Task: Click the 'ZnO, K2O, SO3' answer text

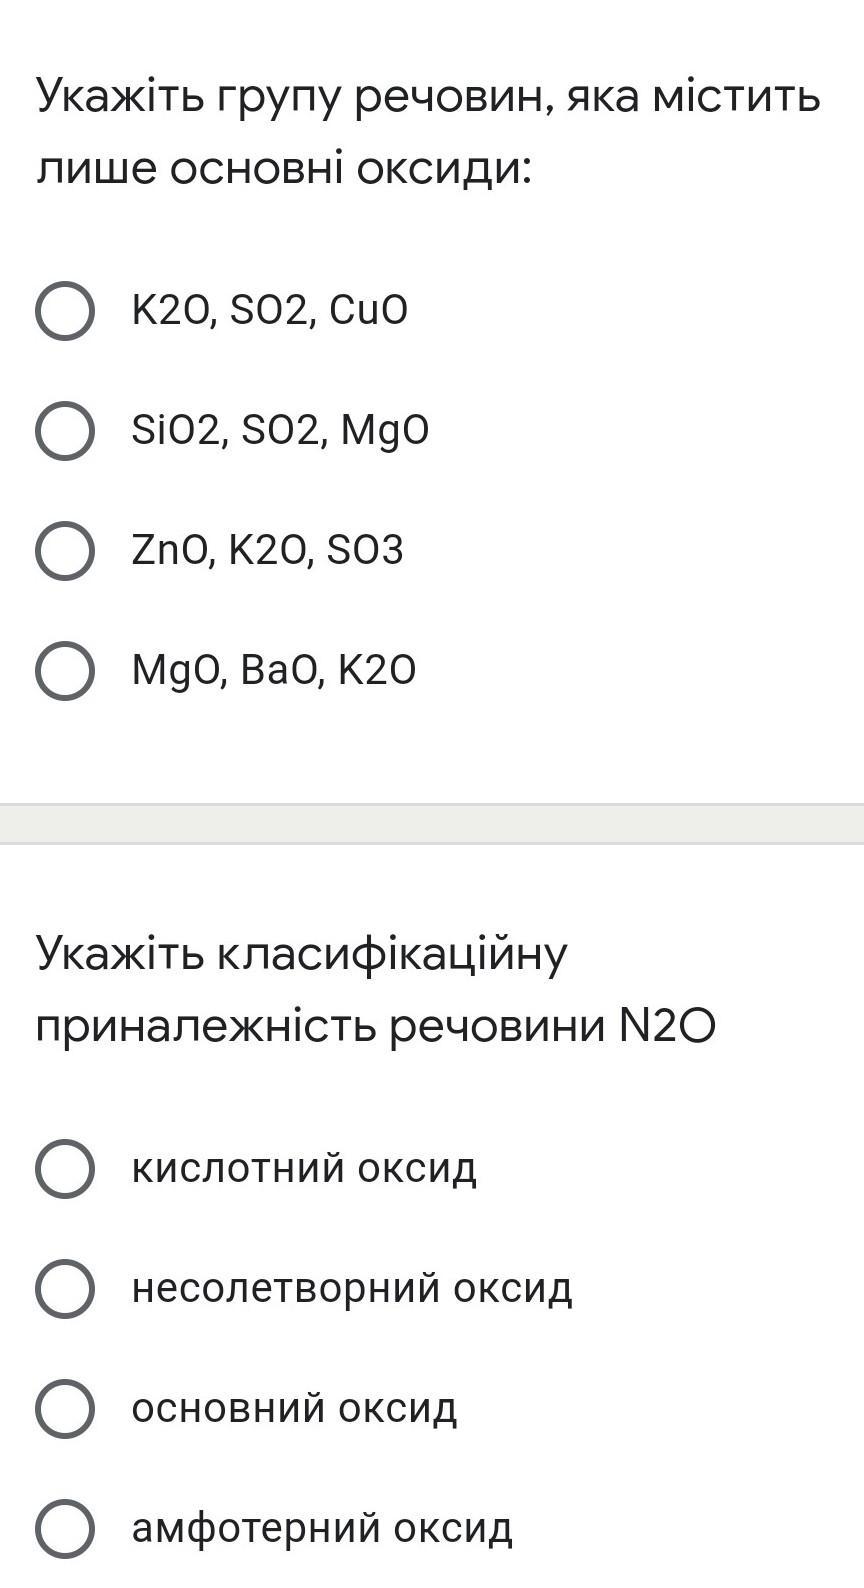Action: pos(267,551)
